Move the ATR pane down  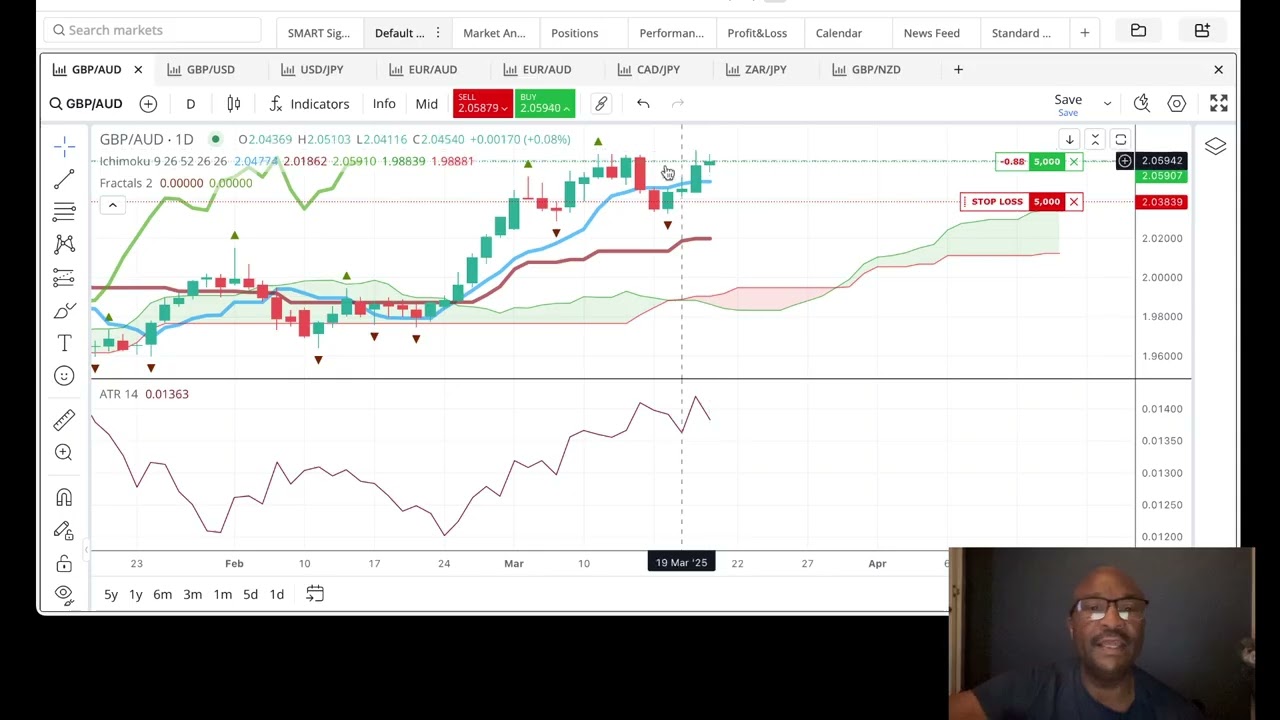coord(1070,140)
